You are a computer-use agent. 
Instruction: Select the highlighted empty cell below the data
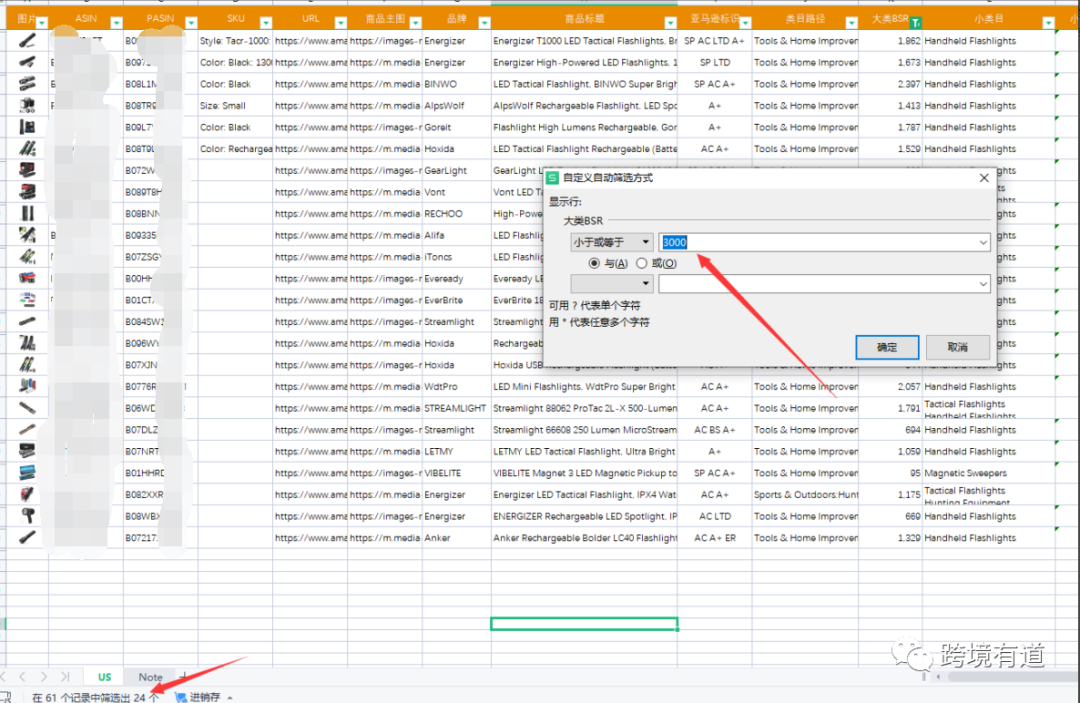584,624
